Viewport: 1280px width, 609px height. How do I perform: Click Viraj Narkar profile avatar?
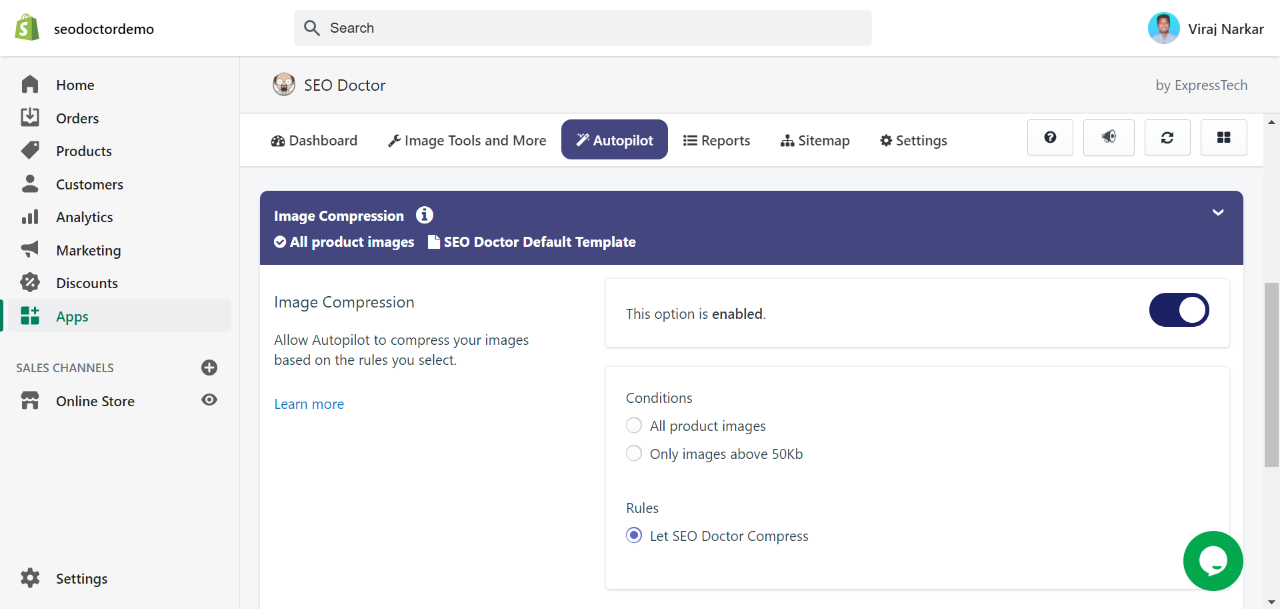pyautogui.click(x=1164, y=28)
